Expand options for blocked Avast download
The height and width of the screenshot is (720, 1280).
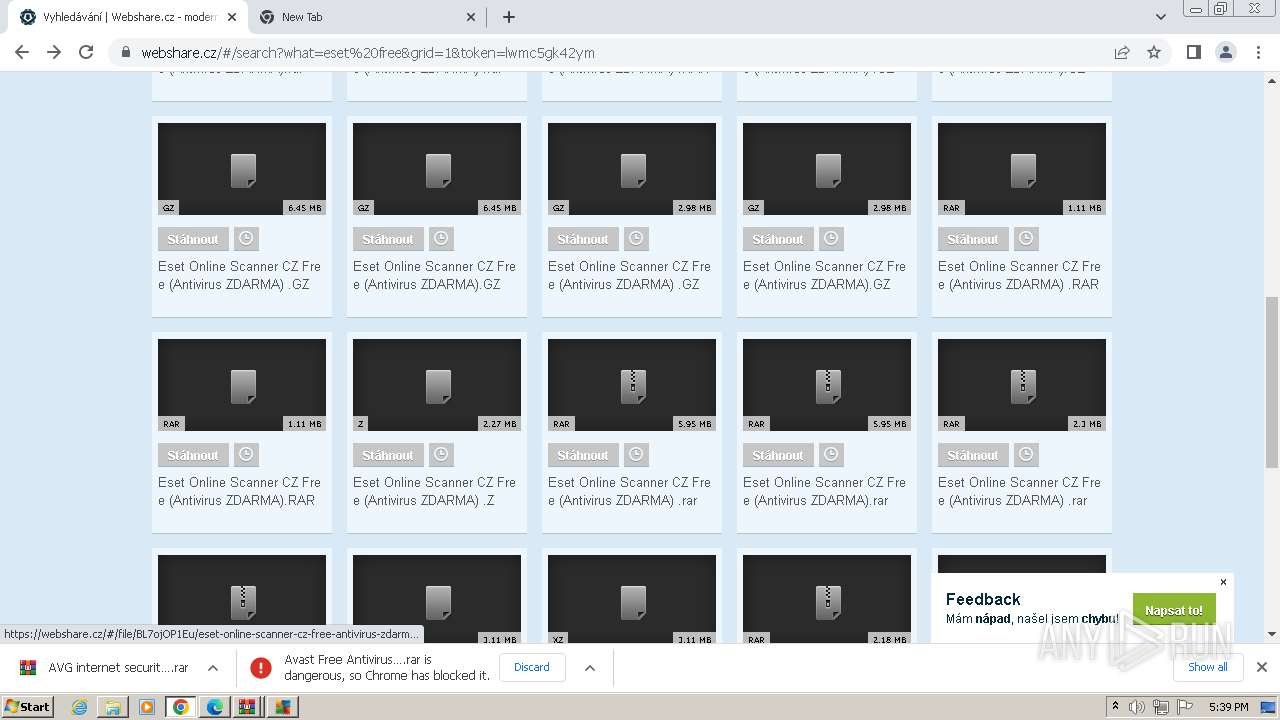pyautogui.click(x=590, y=668)
